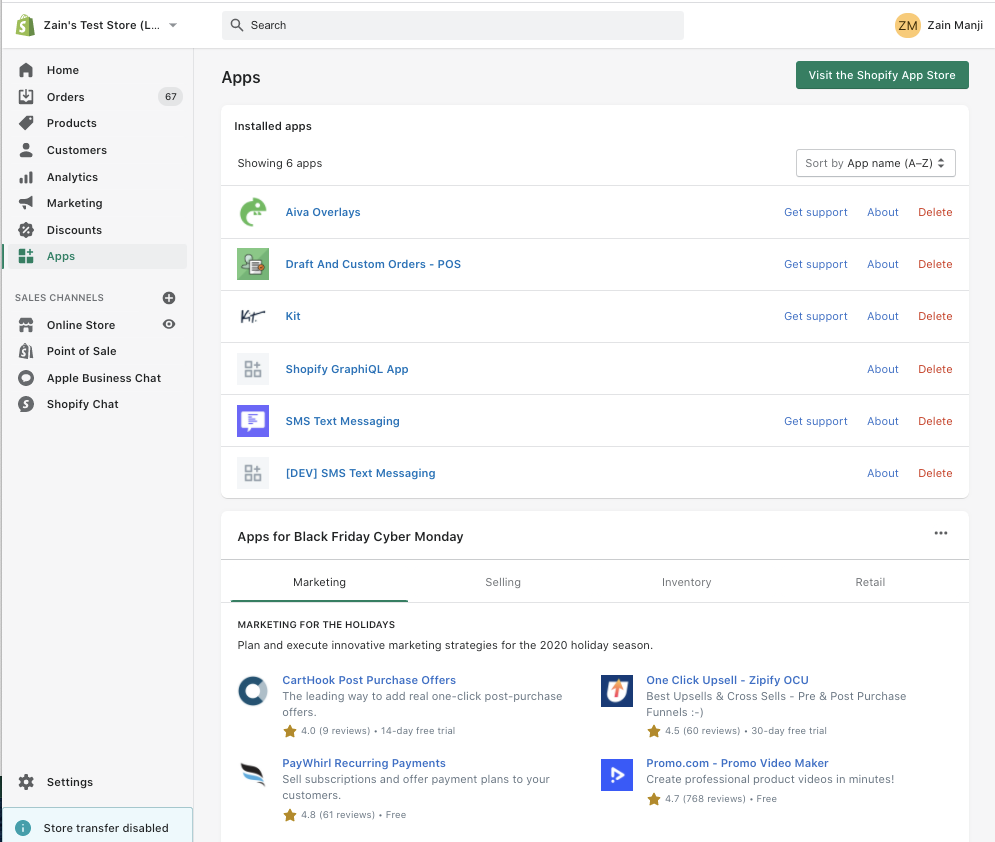View online store via eye icon

[169, 324]
